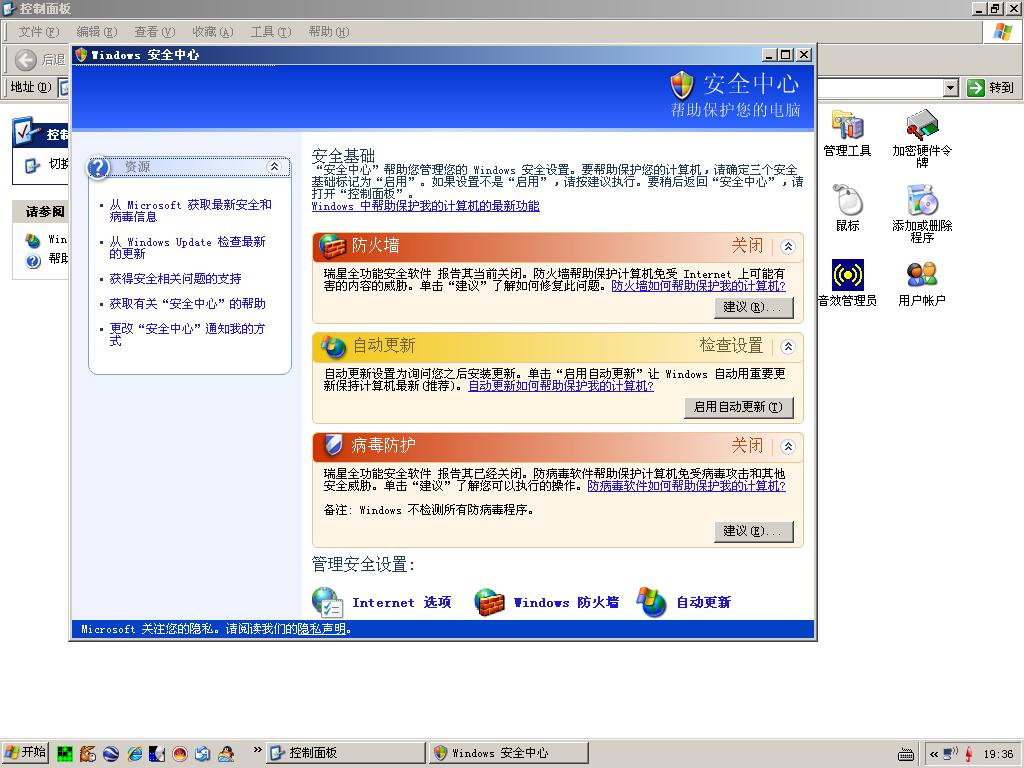This screenshot has width=1024, height=768.
Task: Open 防火墙如何帮助保护我的计算机 link
Action: (698, 285)
